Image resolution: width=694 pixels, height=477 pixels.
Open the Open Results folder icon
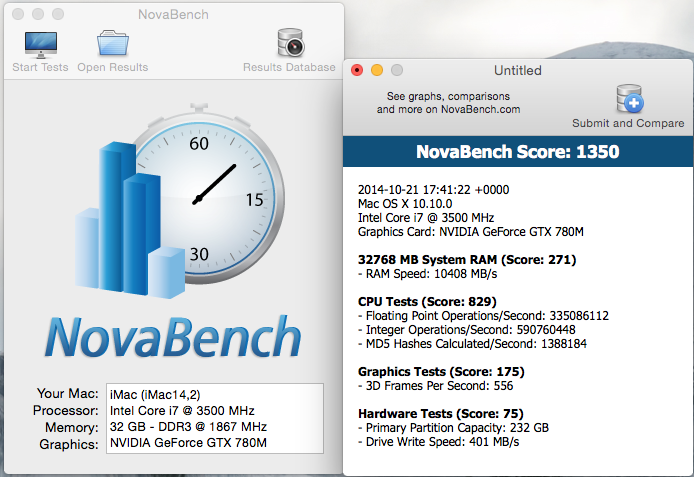pyautogui.click(x=113, y=43)
